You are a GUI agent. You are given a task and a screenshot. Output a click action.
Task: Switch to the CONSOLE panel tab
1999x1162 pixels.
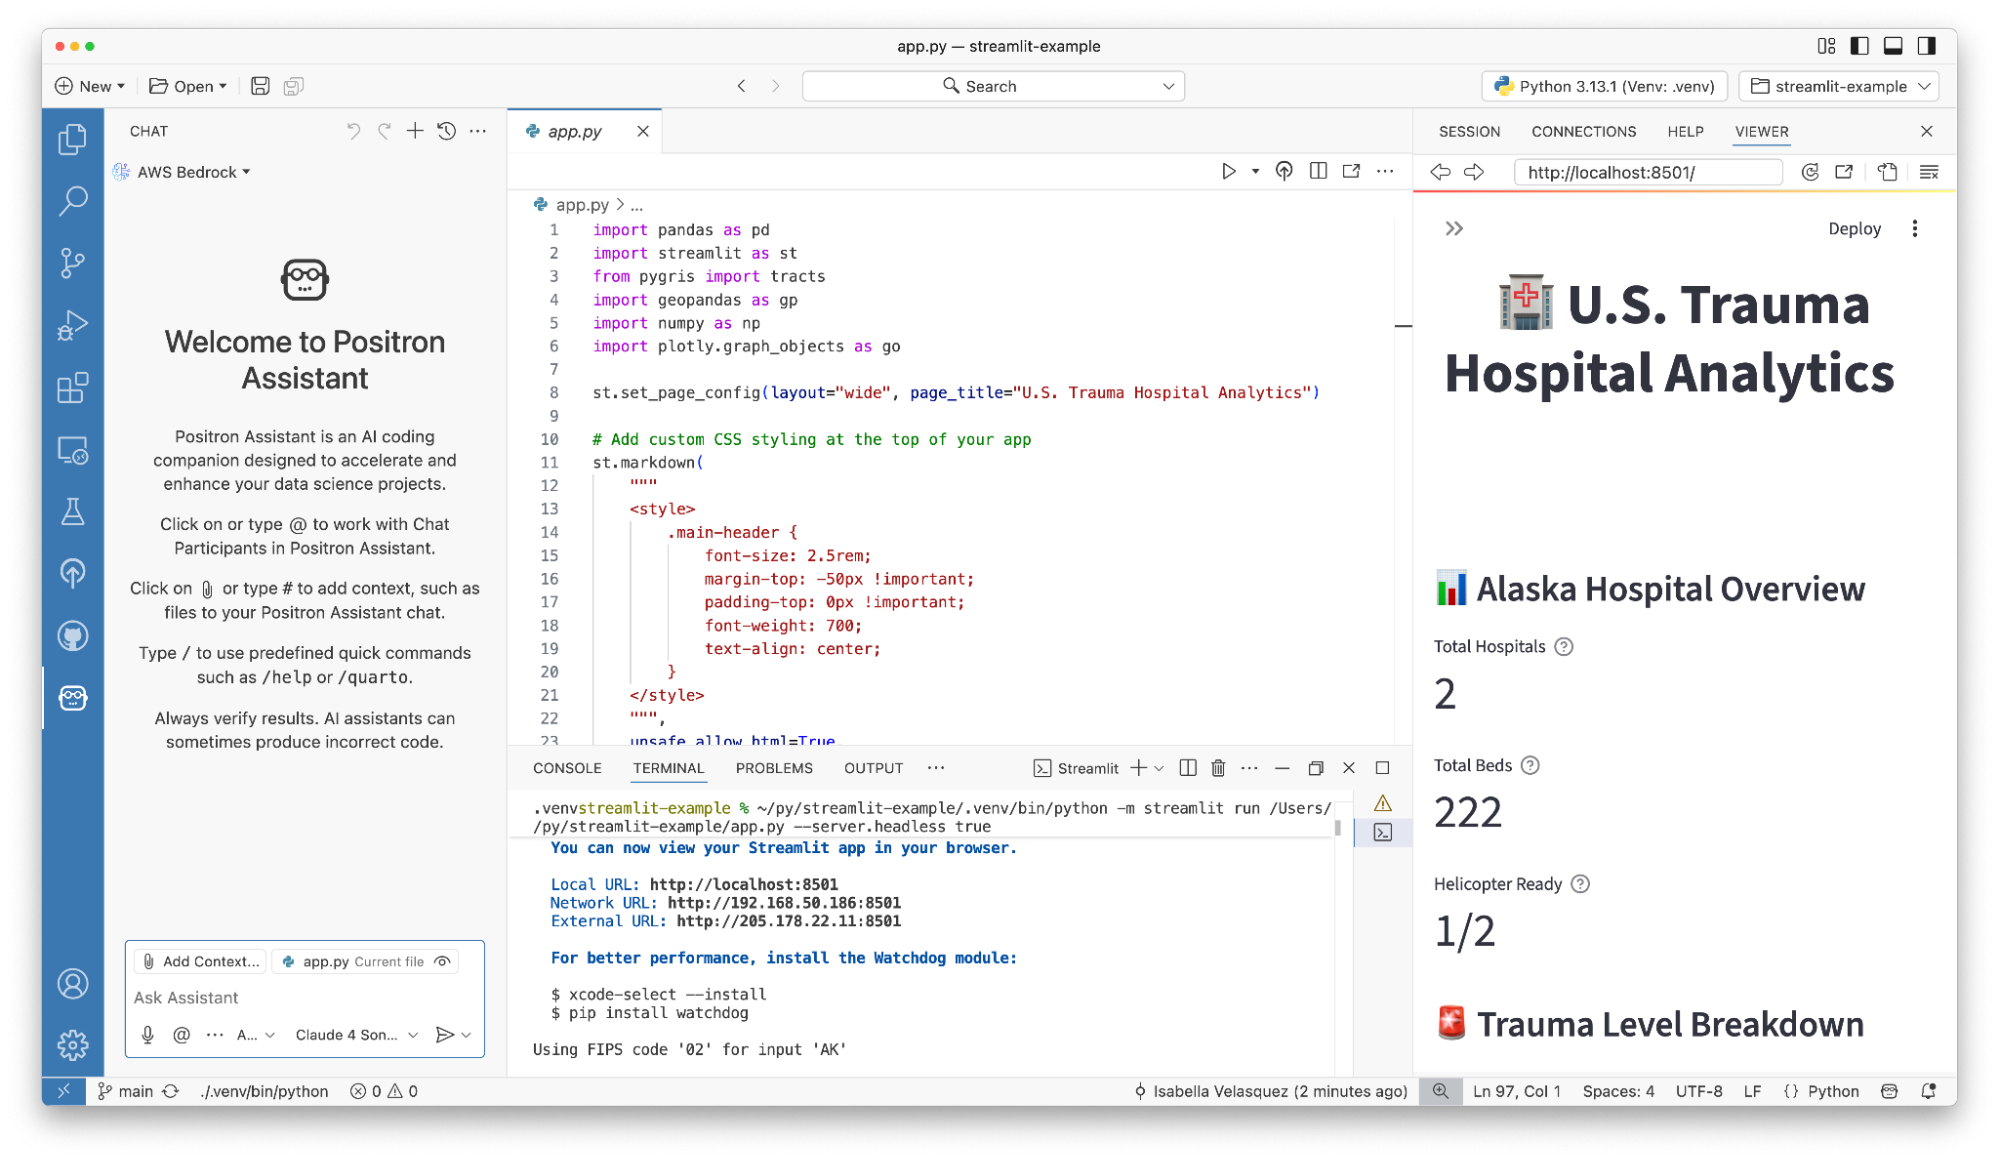pos(567,768)
